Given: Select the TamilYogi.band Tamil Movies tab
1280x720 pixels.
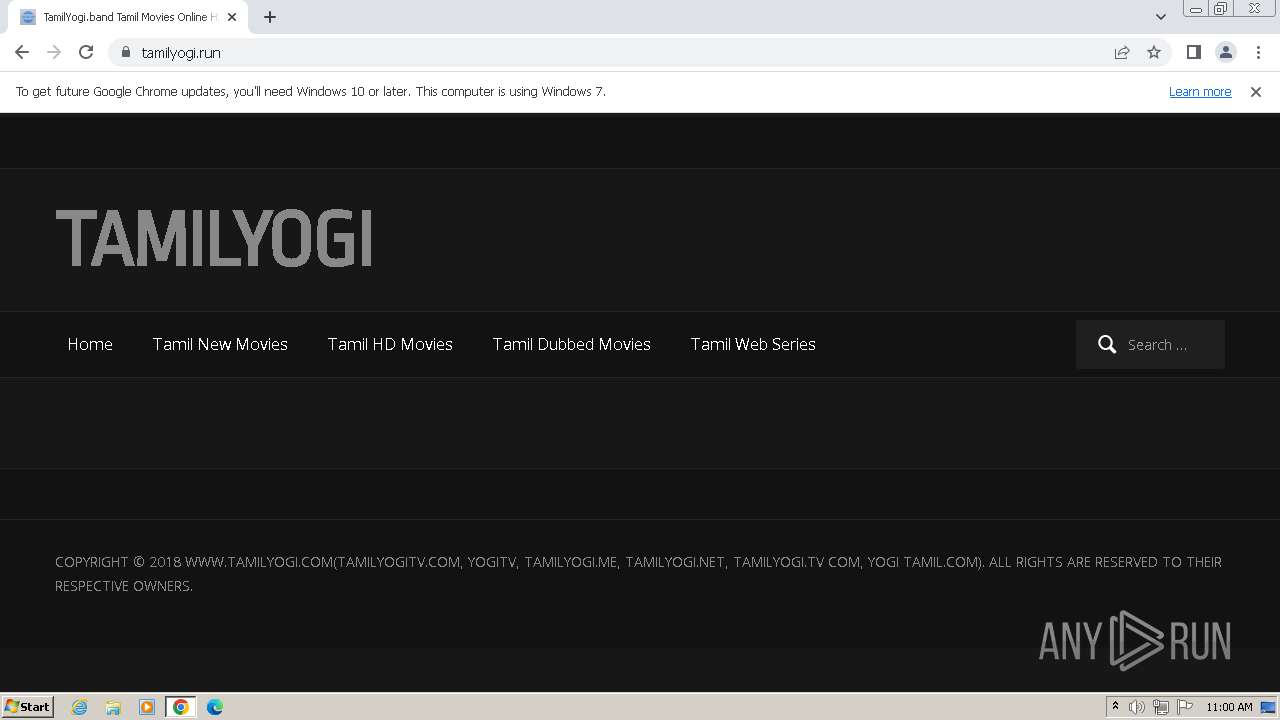Looking at the screenshot, I should click(x=127, y=17).
